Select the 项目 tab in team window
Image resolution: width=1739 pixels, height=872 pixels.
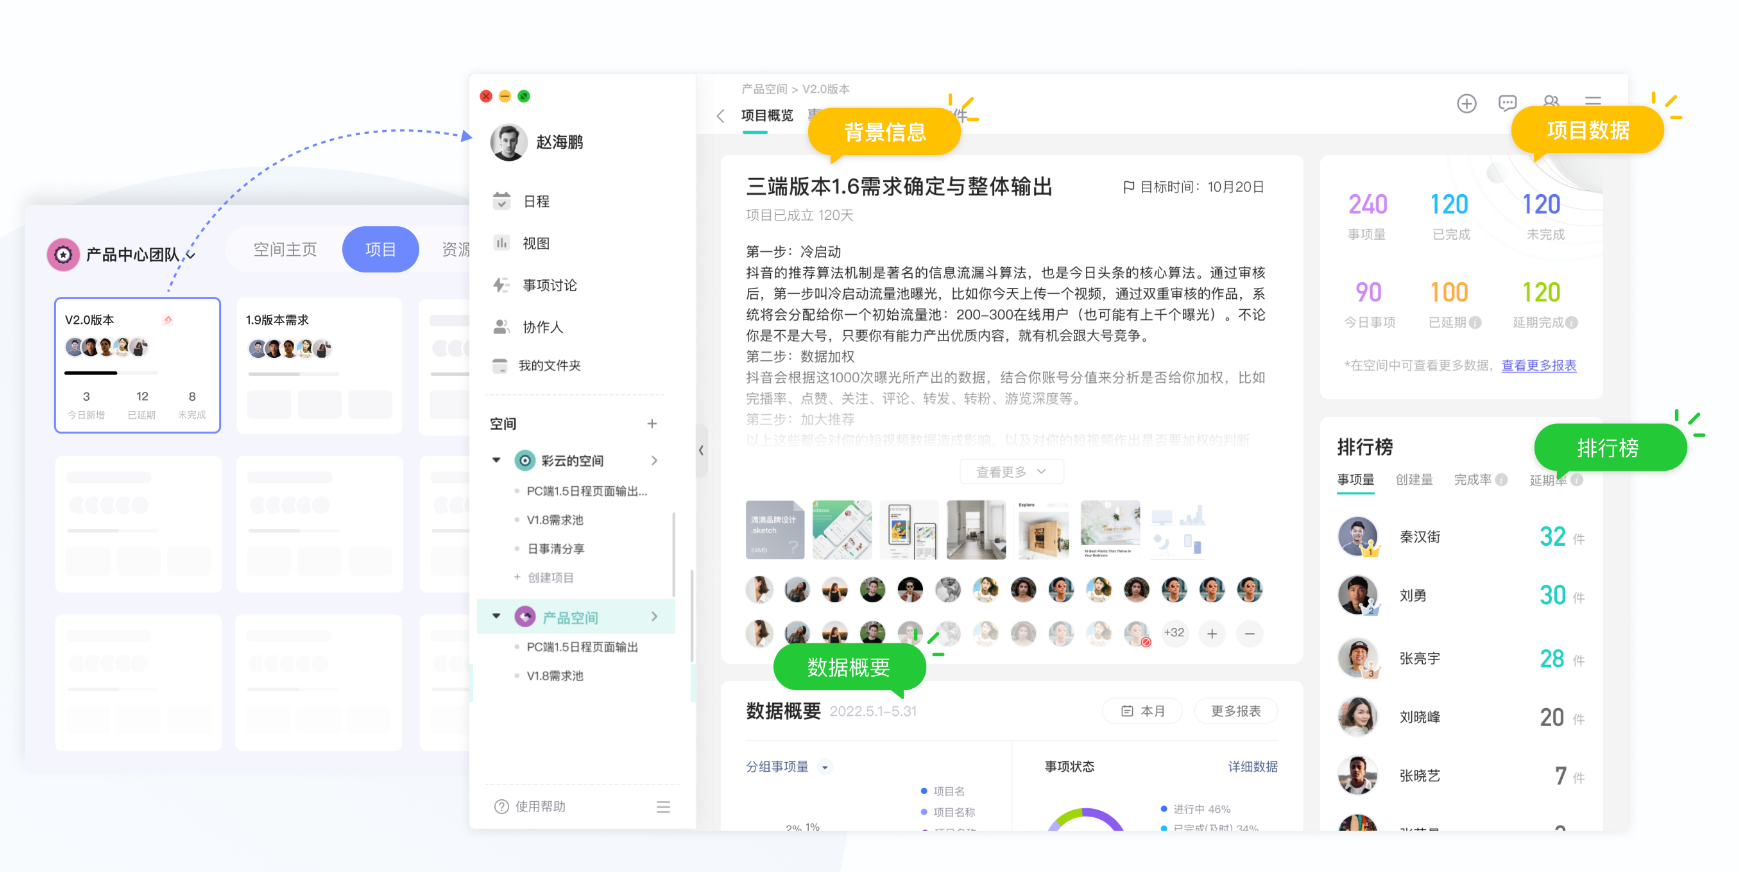point(380,250)
